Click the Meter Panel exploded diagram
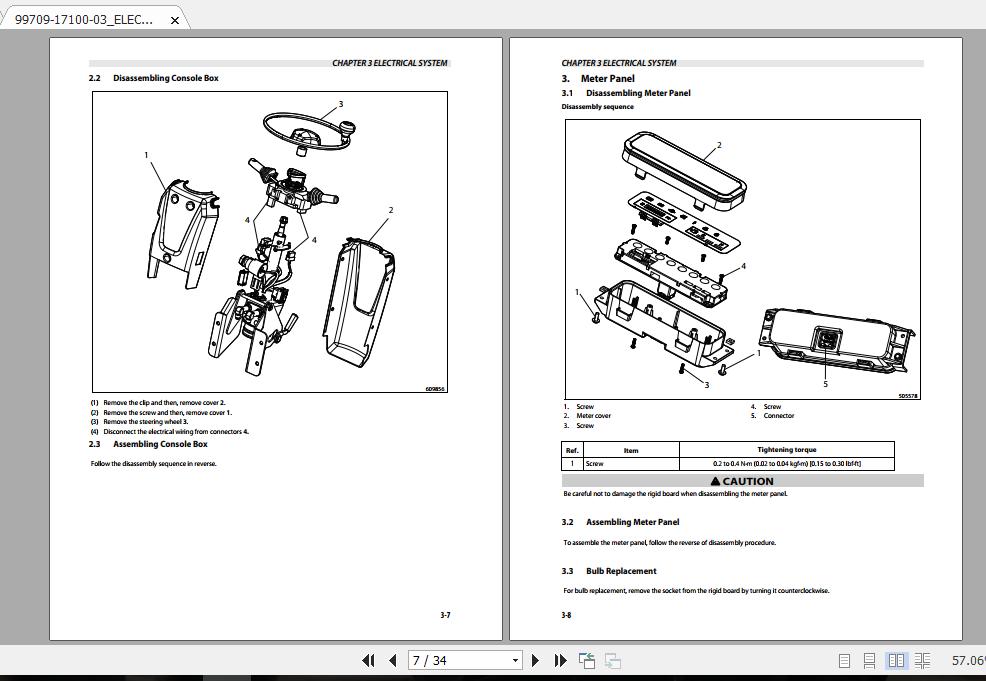This screenshot has height=681, width=986. click(x=740, y=255)
